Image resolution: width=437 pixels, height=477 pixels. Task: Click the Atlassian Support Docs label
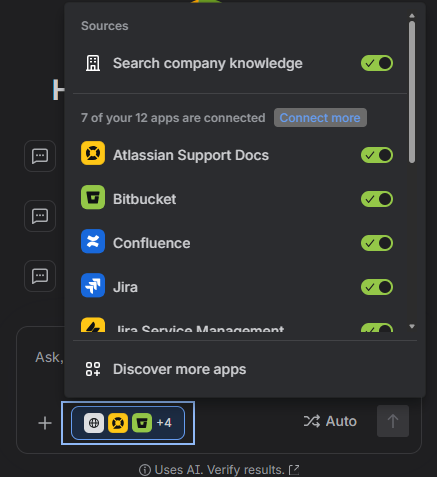coord(191,155)
